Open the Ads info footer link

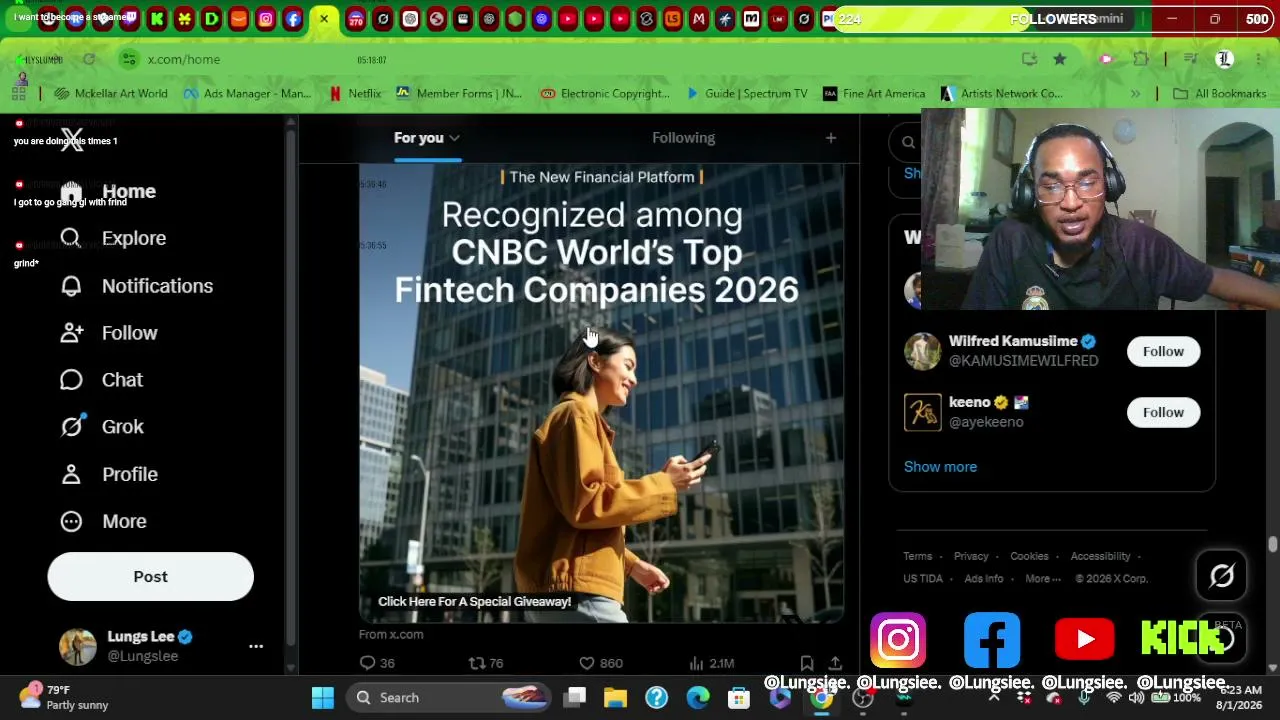coord(983,578)
